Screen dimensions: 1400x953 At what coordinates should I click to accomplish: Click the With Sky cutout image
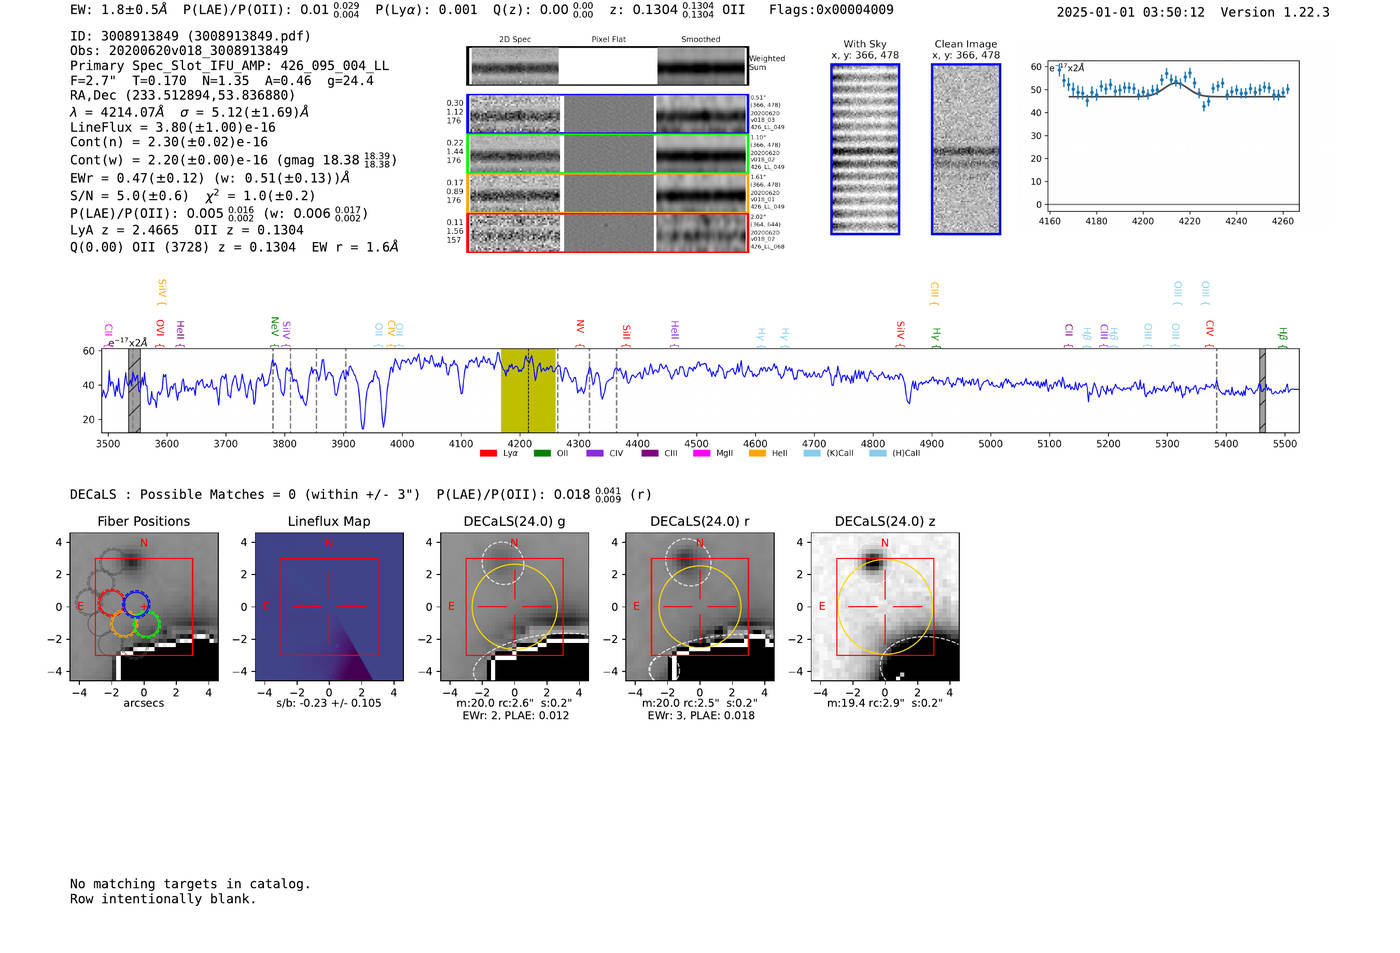point(865,149)
